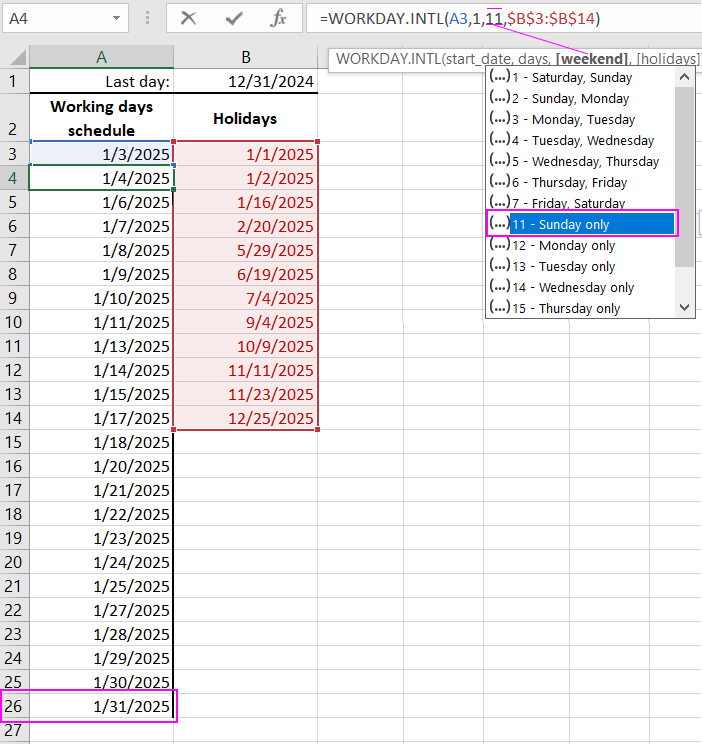Choose '13 - Tuesday only' weekend option
Image resolution: width=702 pixels, height=744 pixels.
(581, 266)
